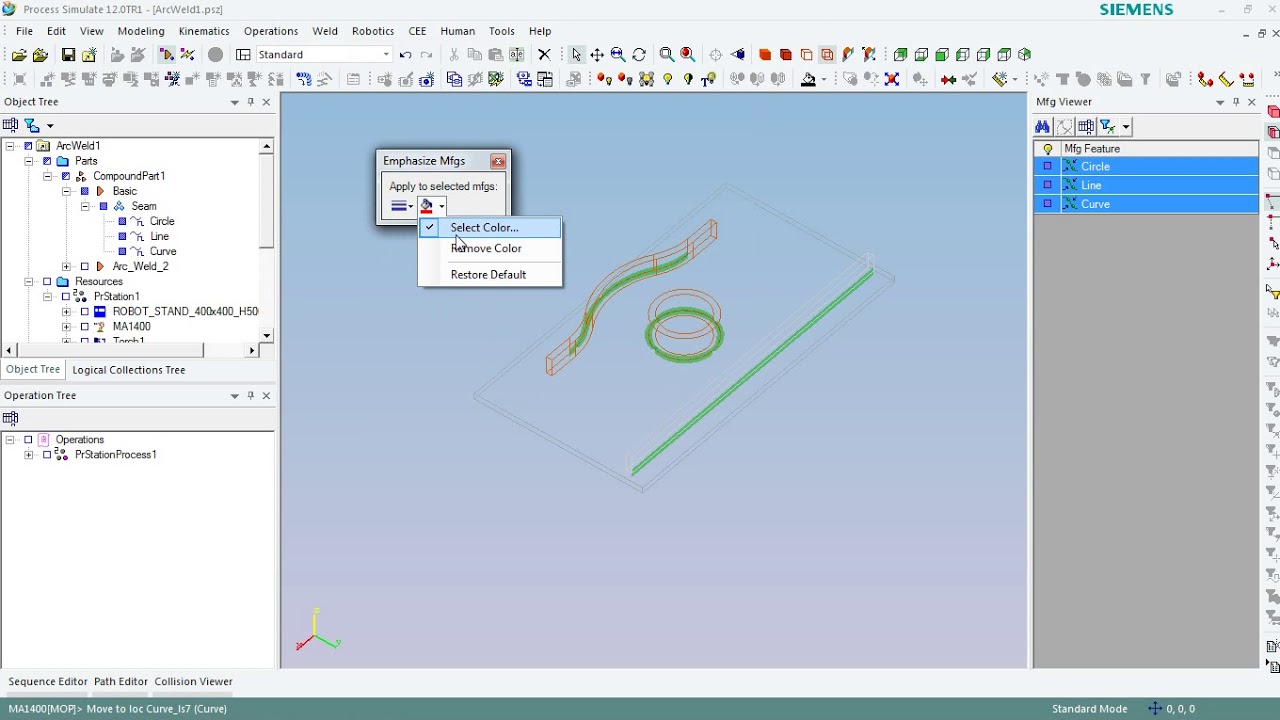Toggle display square for Circle in Object Tree
This screenshot has height=720, width=1280.
pos(122,222)
